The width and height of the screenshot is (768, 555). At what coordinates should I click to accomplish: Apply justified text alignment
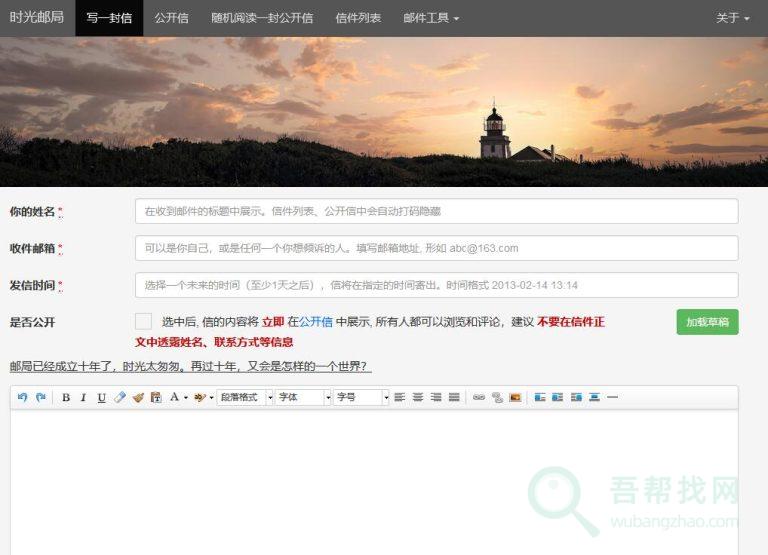pos(454,397)
